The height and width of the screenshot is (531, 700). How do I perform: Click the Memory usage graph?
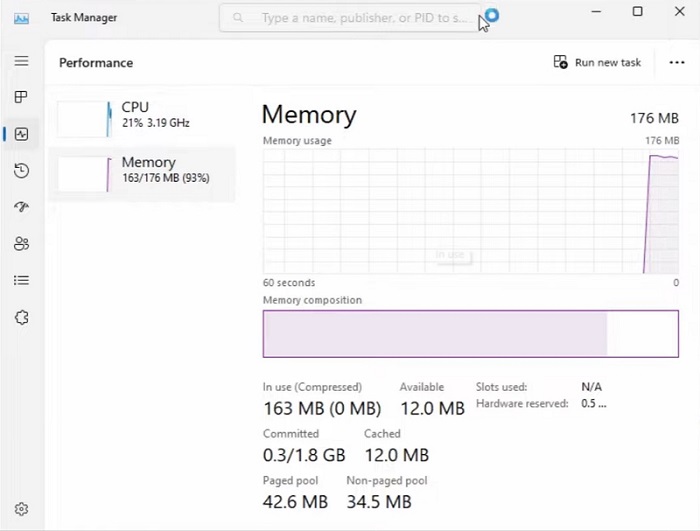point(470,210)
